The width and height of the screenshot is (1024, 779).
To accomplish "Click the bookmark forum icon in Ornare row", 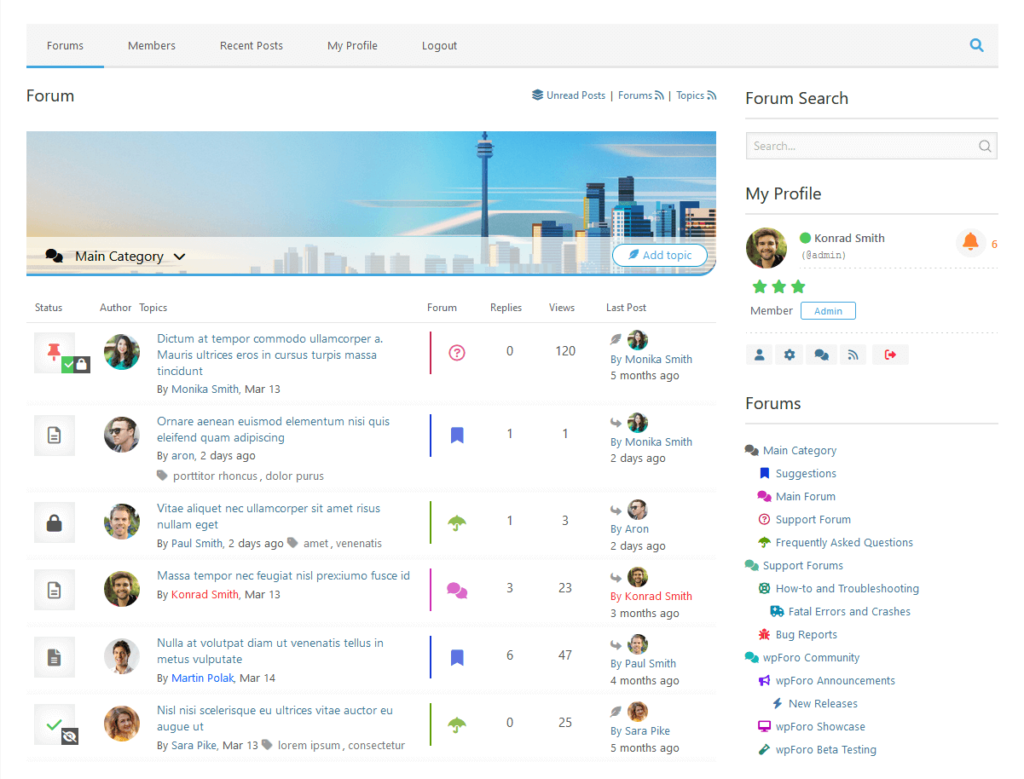I will pos(457,435).
